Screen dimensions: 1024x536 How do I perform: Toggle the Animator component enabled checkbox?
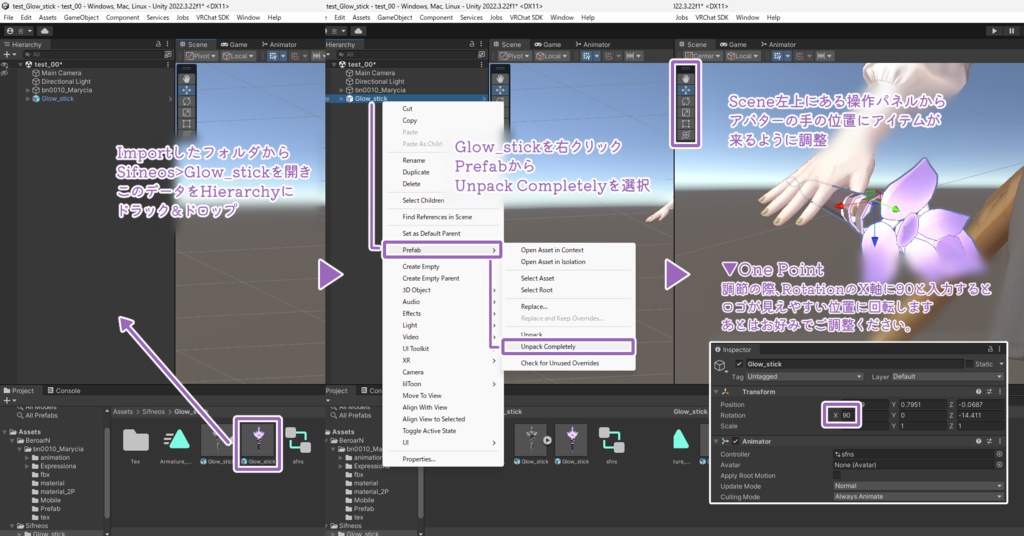tap(735, 441)
